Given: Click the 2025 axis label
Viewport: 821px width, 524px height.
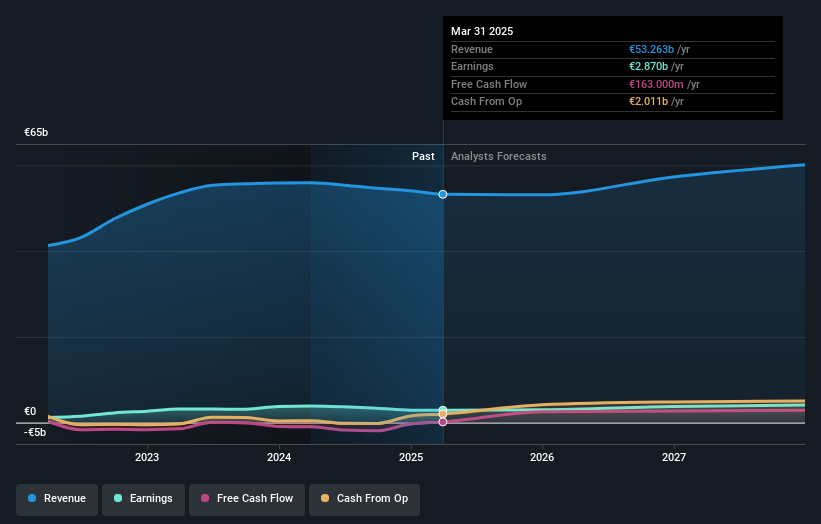Looking at the screenshot, I should 411,458.
